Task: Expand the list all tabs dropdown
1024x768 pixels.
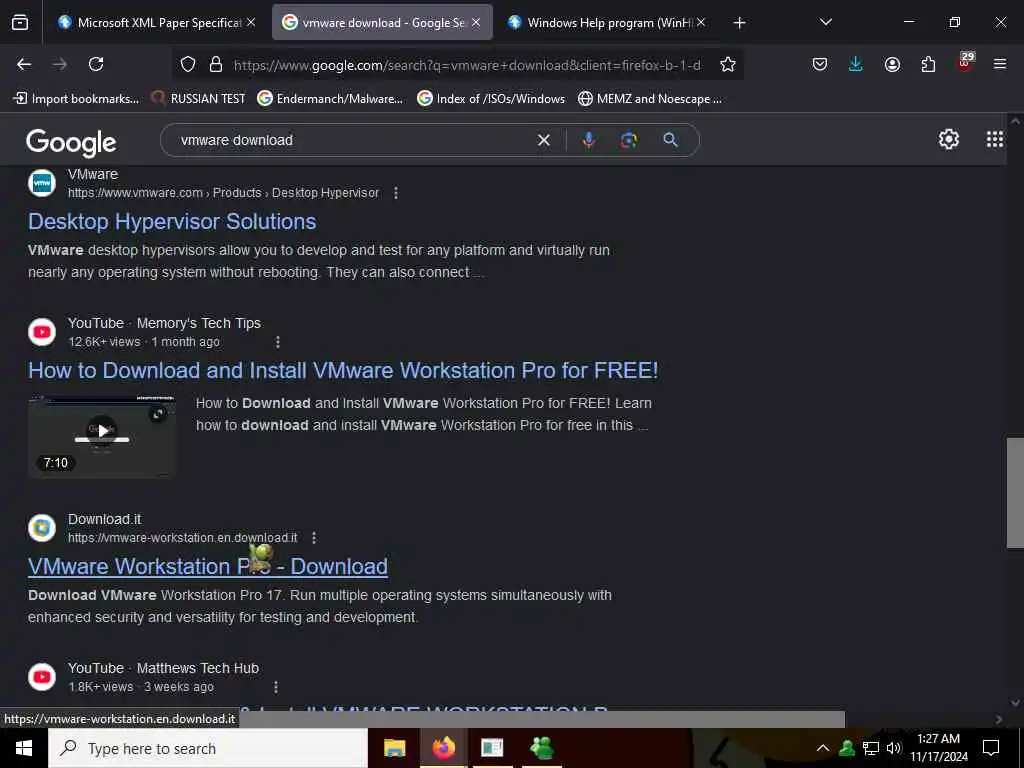Action: [825, 23]
